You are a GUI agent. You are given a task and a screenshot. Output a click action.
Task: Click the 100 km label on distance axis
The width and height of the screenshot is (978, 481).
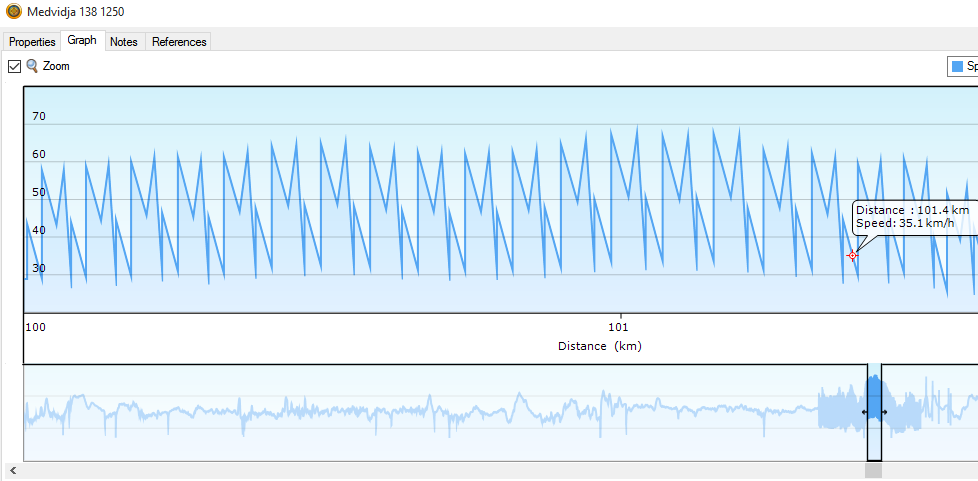tap(36, 327)
